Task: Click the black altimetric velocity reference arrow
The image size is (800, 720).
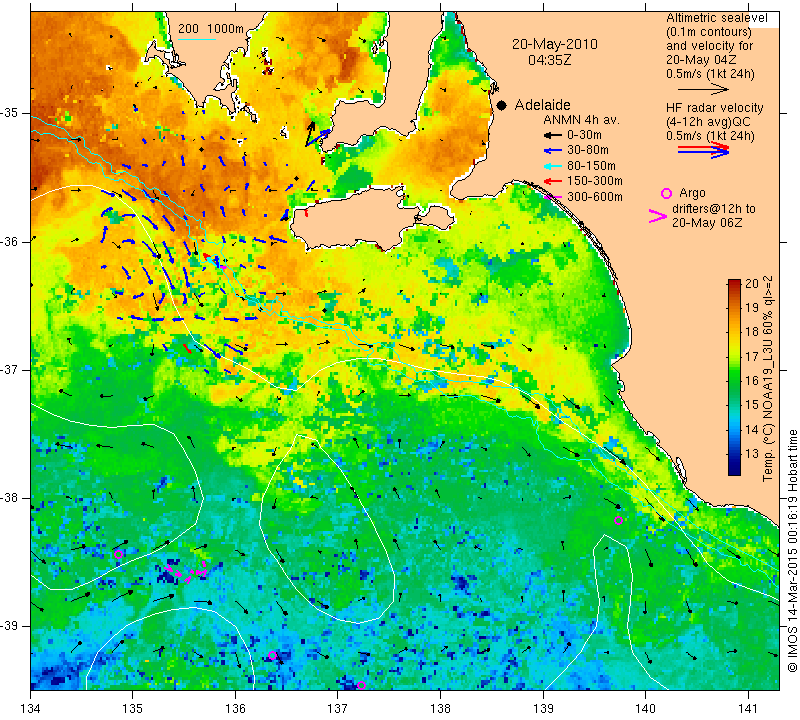Action: tap(703, 89)
